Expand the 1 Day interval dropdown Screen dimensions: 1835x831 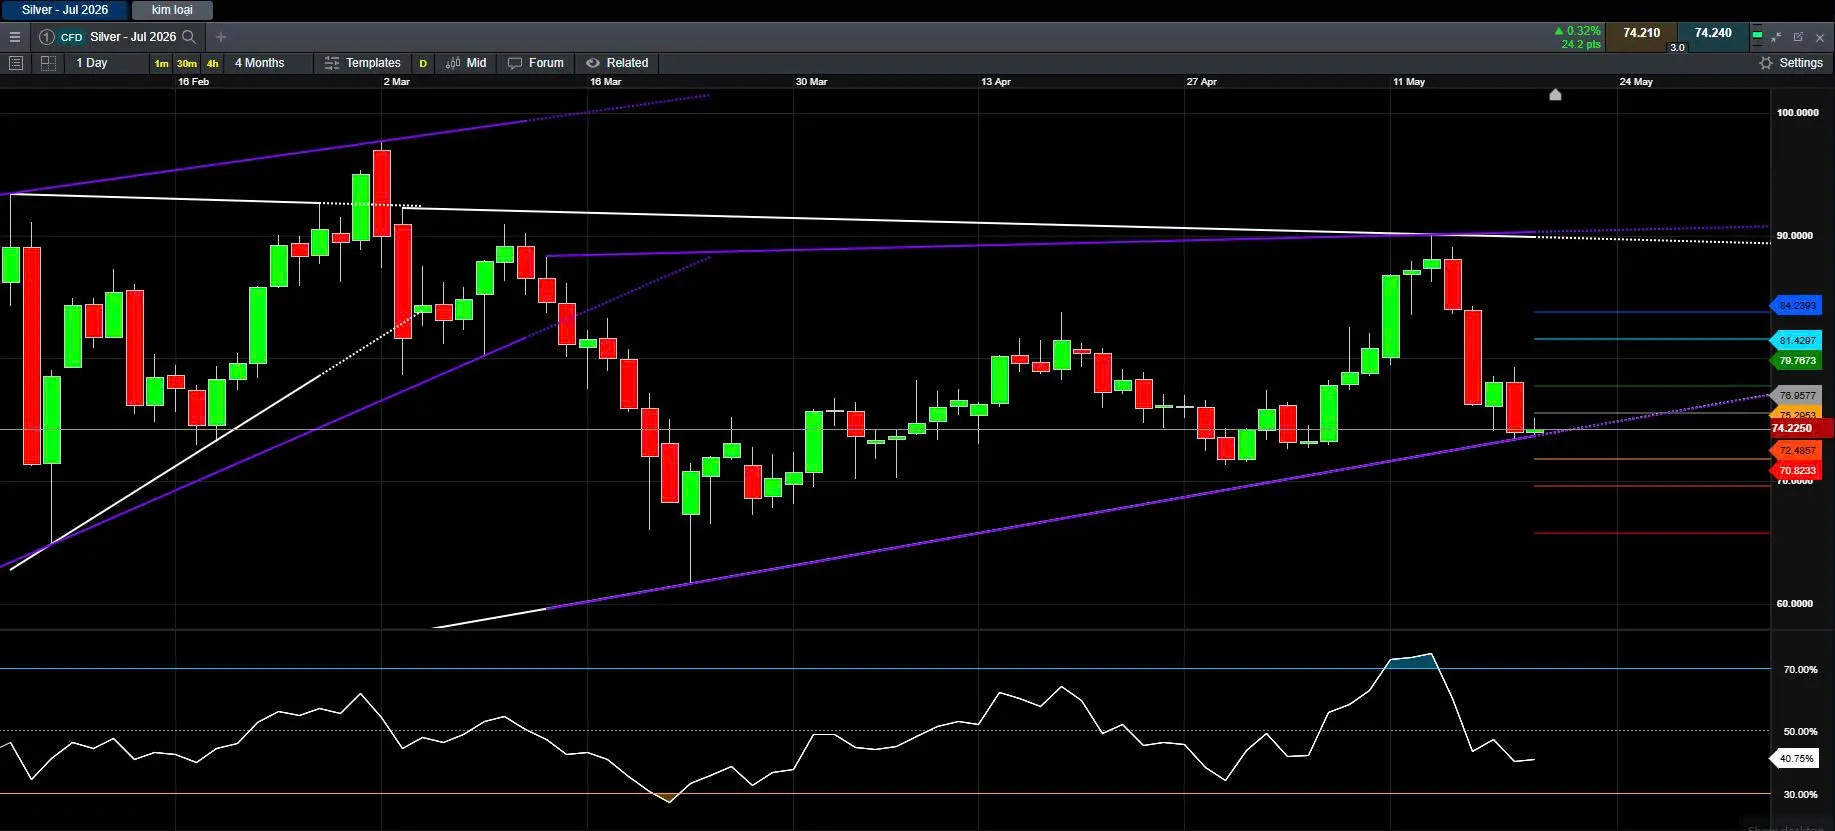[x=92, y=63]
